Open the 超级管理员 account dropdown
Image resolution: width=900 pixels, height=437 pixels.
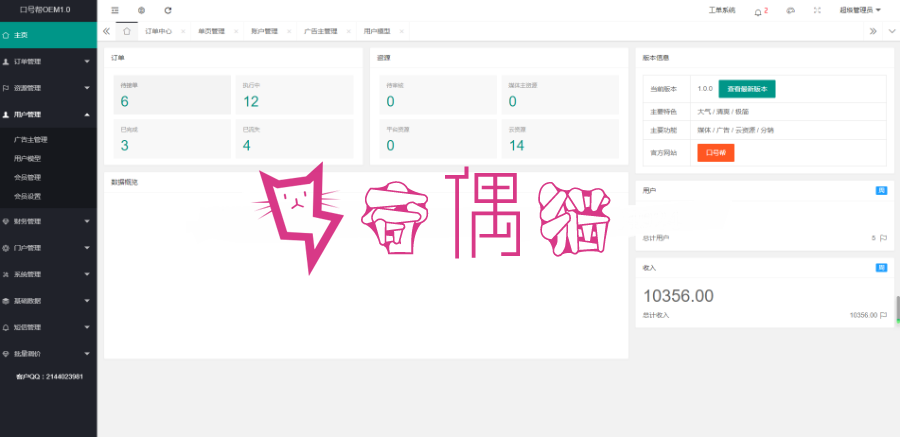click(x=860, y=10)
